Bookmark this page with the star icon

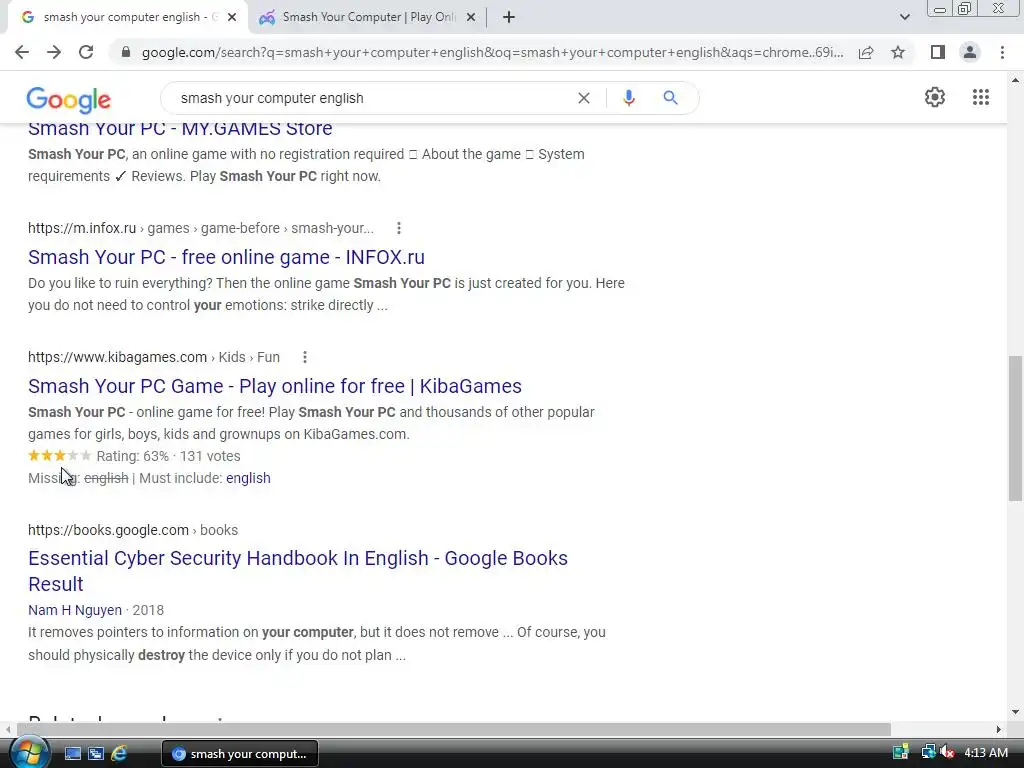[898, 52]
